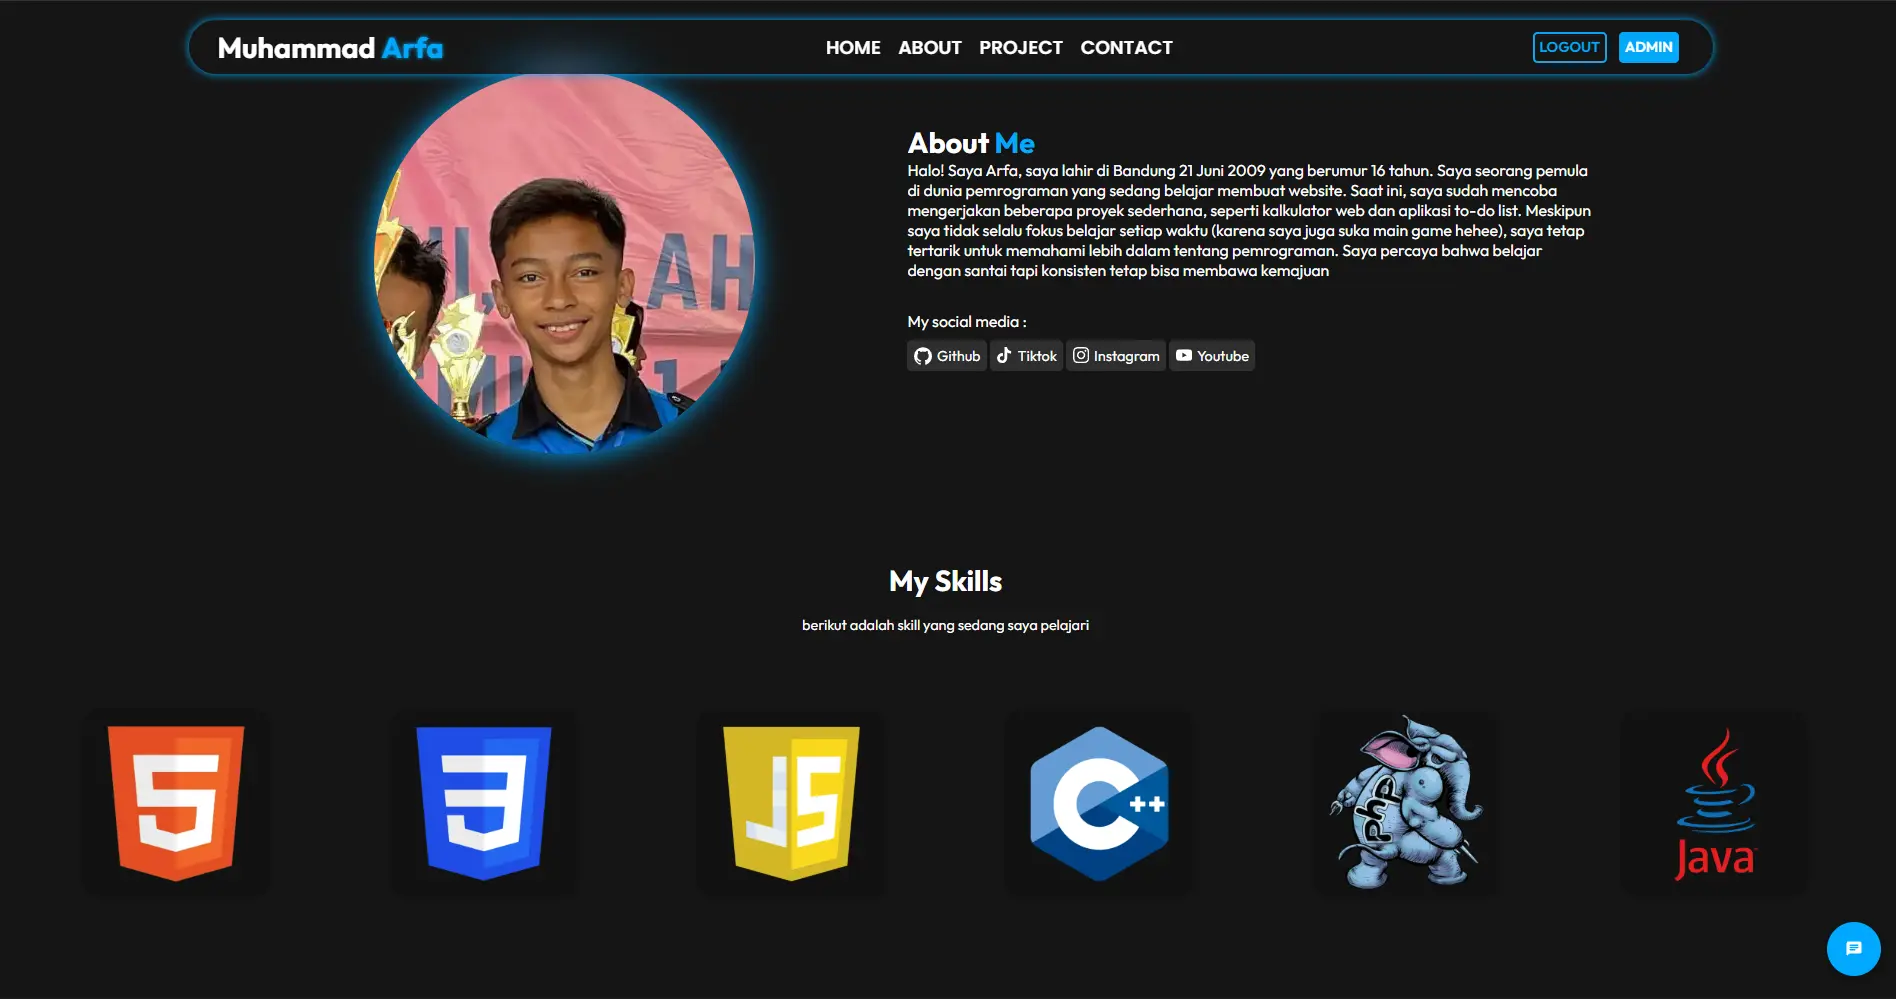Visit the Instagram social link
Screen dimensions: 1896x999
[1116, 356]
